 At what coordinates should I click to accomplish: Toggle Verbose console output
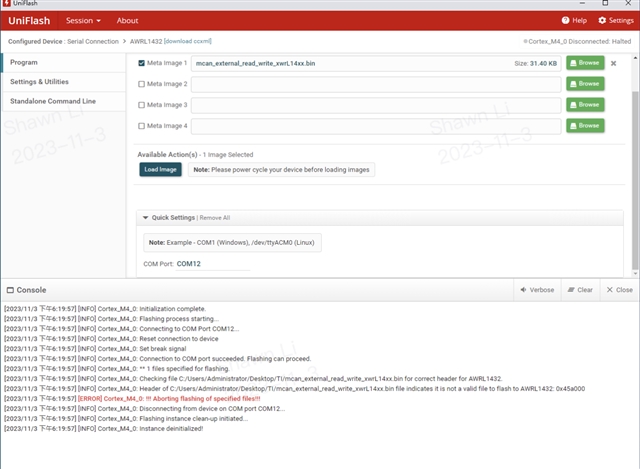point(537,290)
